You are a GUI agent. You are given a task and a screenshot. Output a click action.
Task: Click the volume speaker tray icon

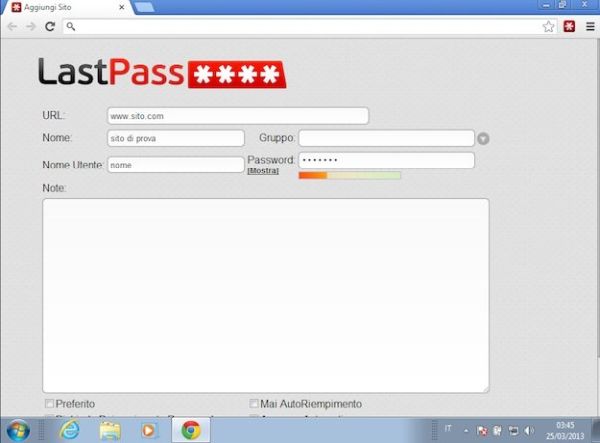pos(529,431)
